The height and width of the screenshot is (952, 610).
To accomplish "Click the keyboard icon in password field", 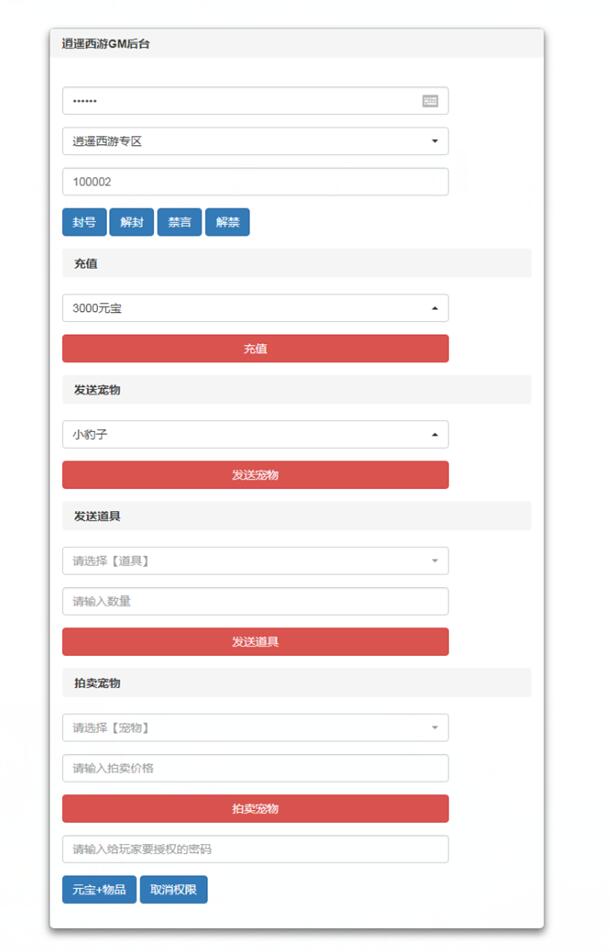I will tap(430, 101).
